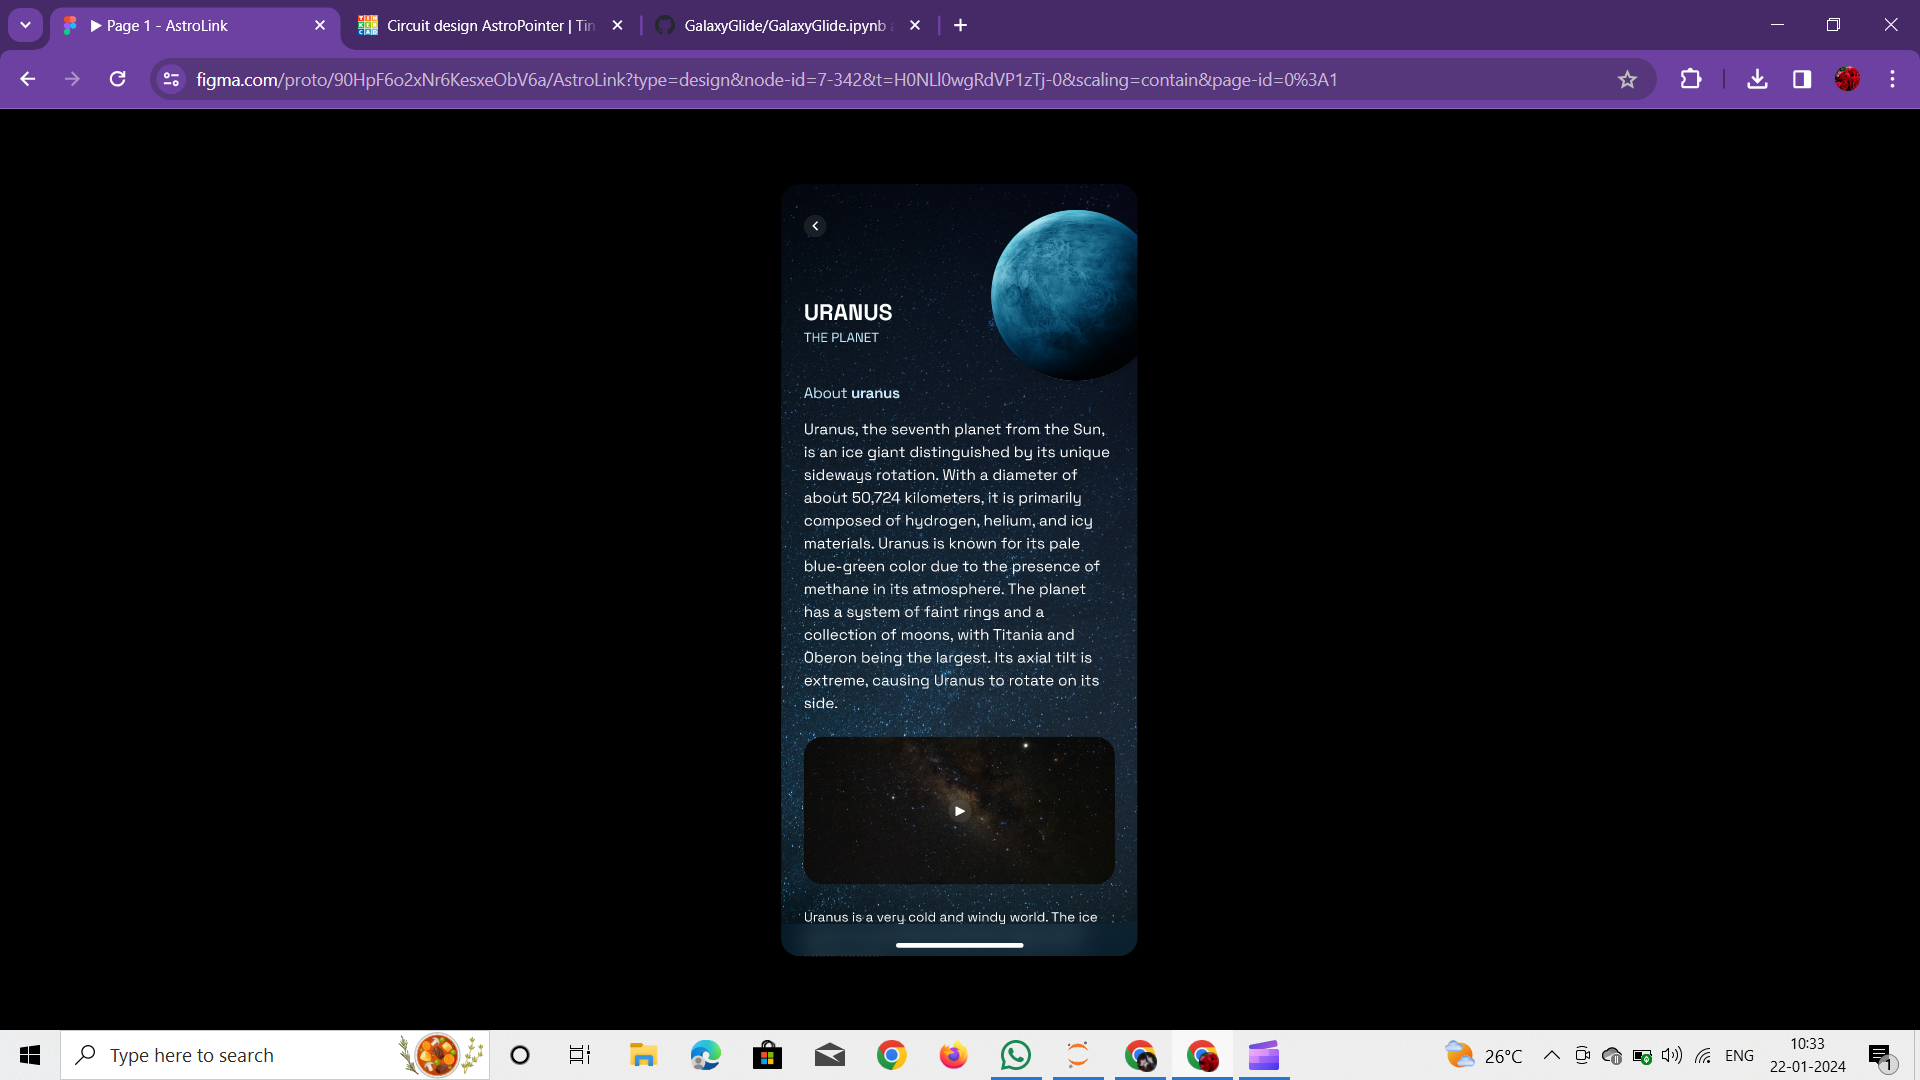Play the Uranus space video
Screen dimensions: 1920x1080
point(959,811)
